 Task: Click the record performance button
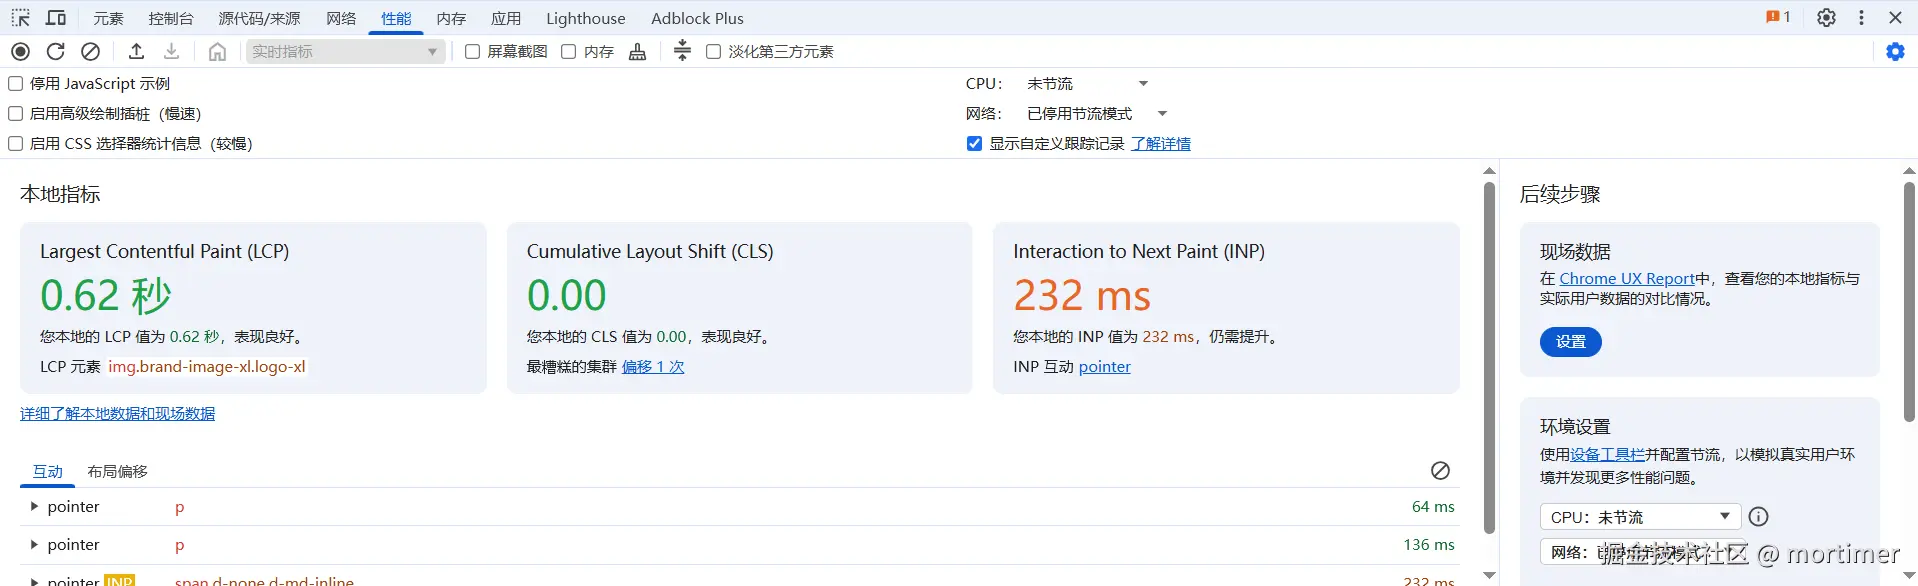(x=20, y=52)
